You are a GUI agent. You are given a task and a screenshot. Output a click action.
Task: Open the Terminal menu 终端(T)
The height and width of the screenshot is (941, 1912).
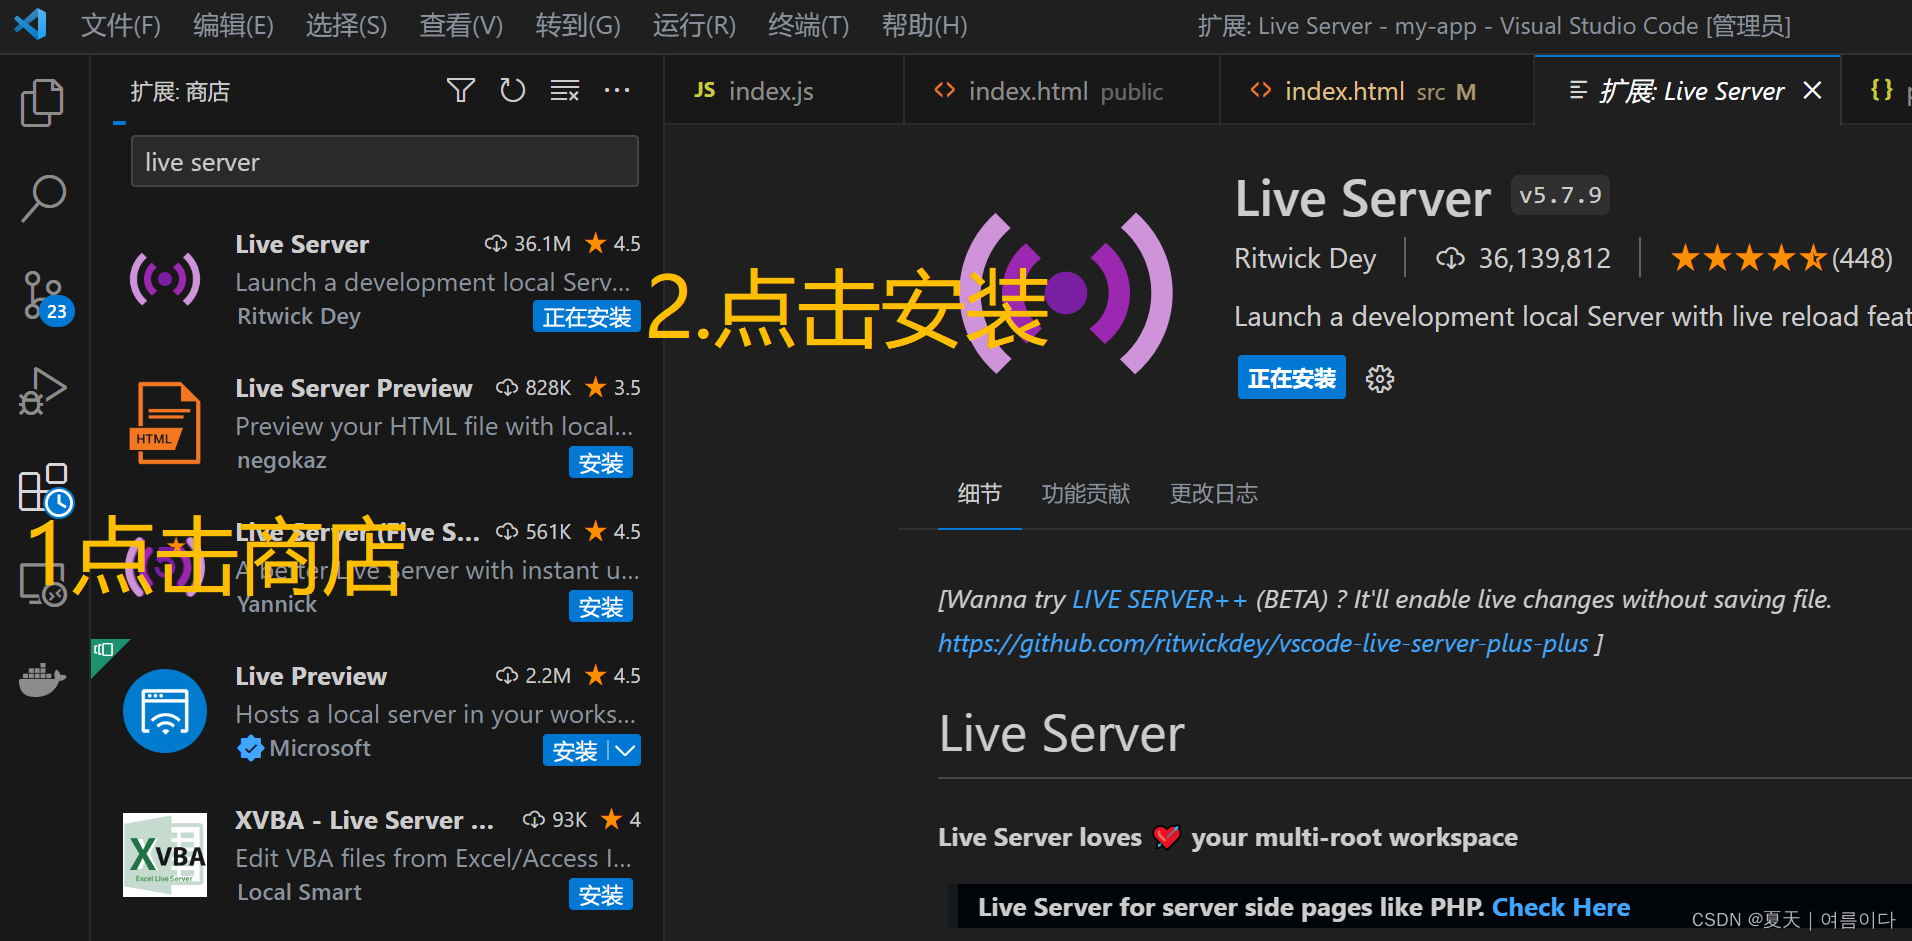click(808, 25)
